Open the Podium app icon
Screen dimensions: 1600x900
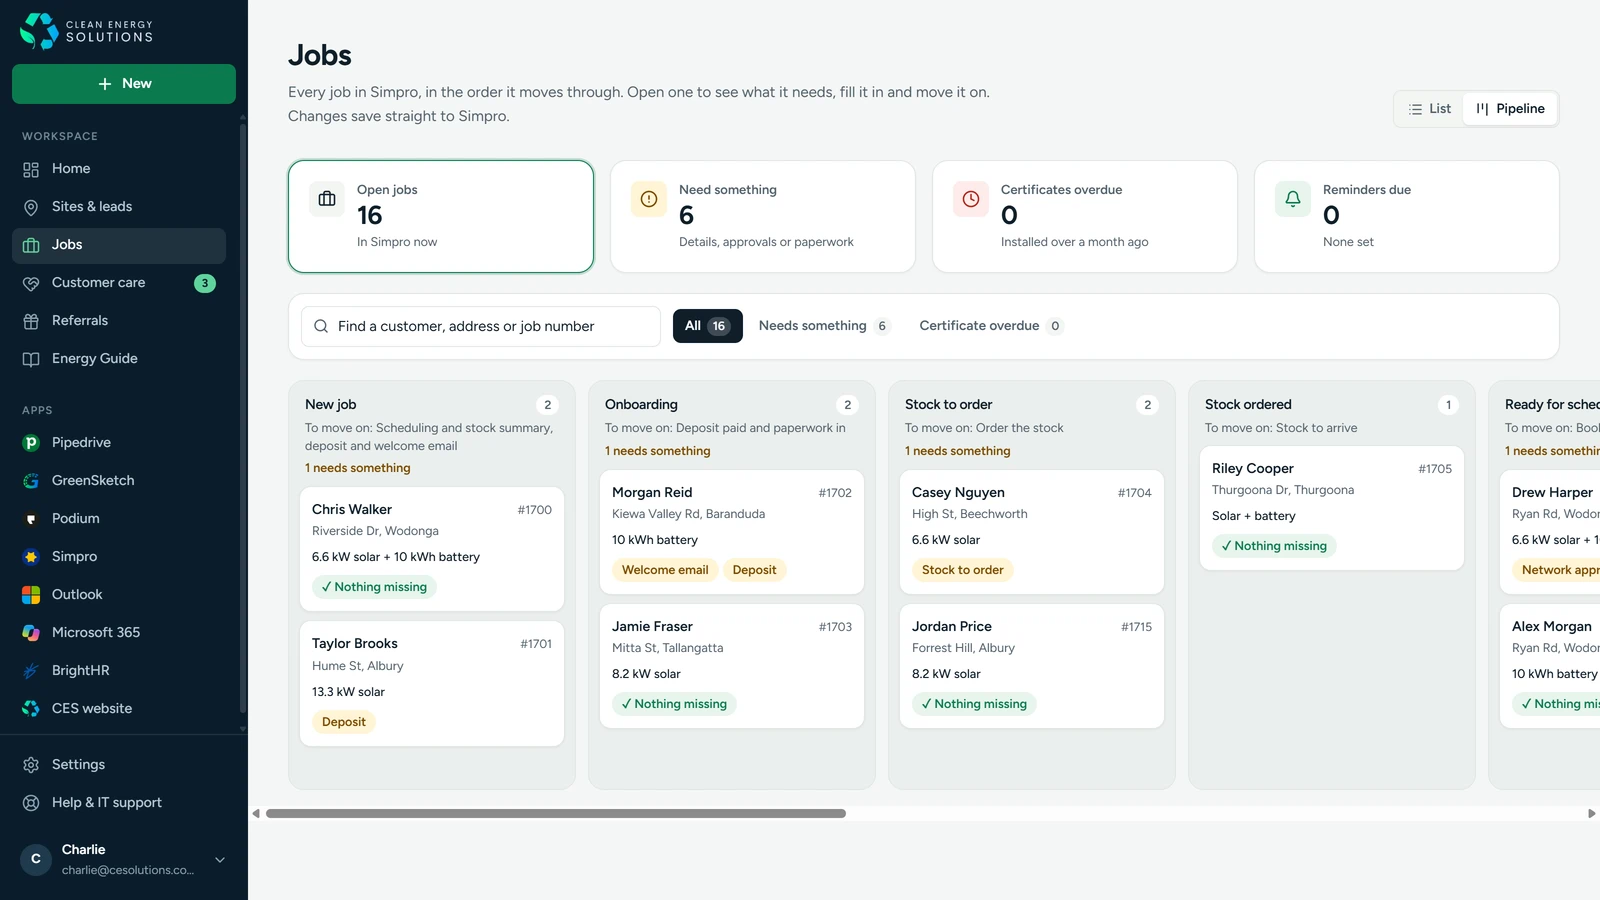point(31,519)
